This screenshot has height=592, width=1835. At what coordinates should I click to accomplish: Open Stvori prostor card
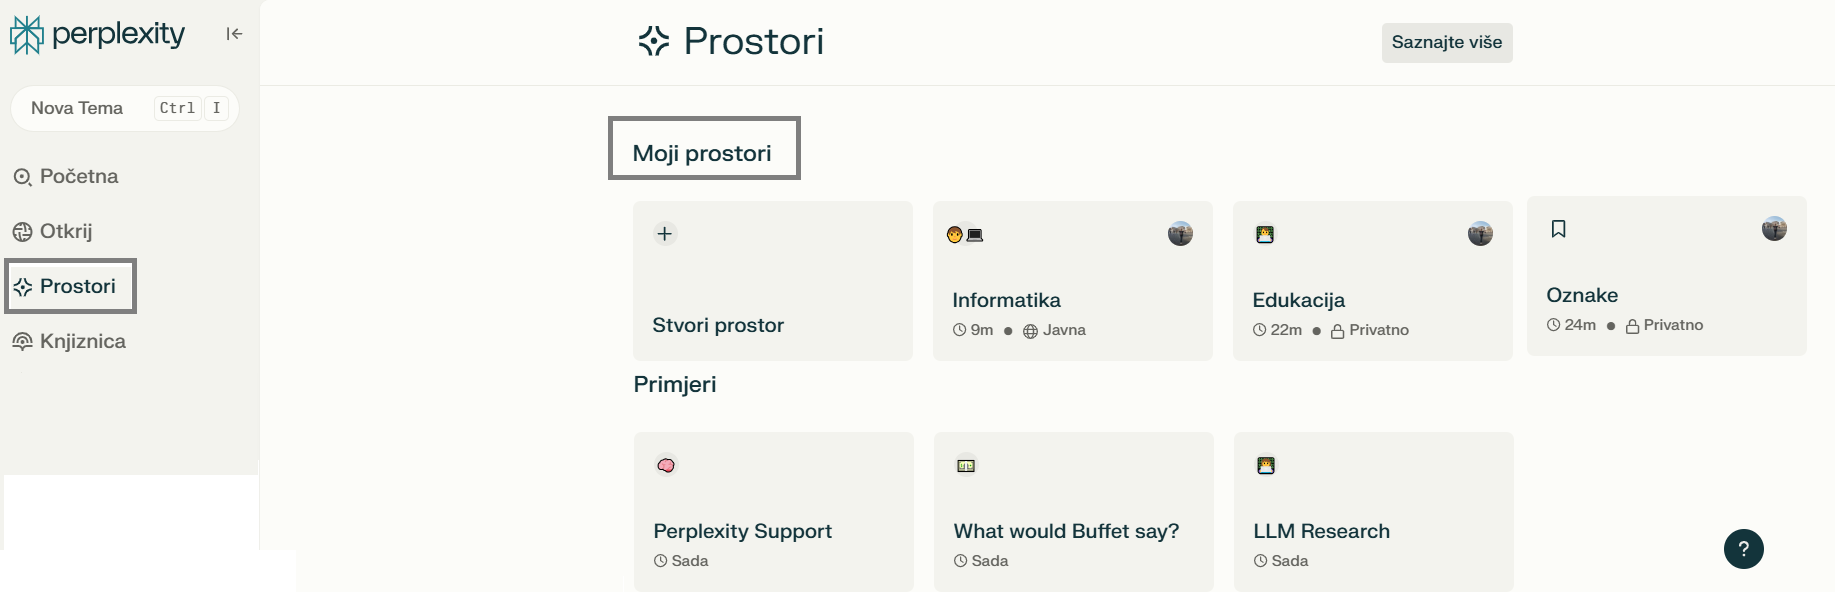point(718,325)
